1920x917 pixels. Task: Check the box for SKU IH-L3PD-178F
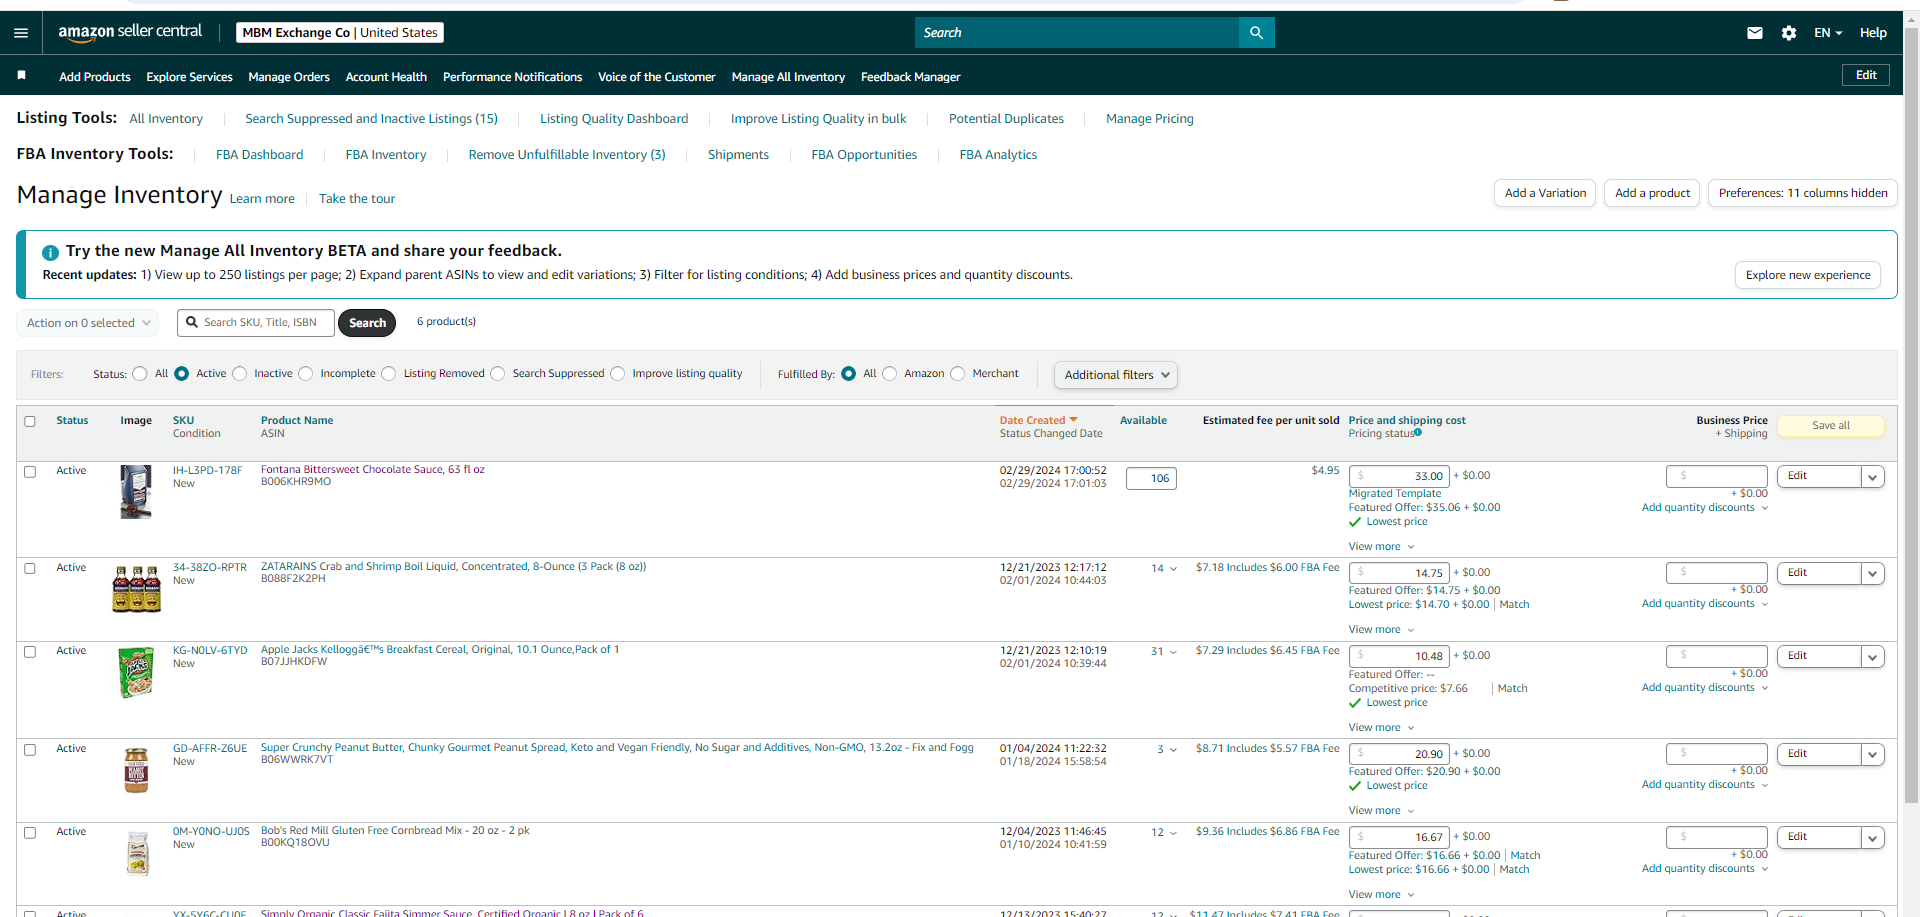pos(30,471)
